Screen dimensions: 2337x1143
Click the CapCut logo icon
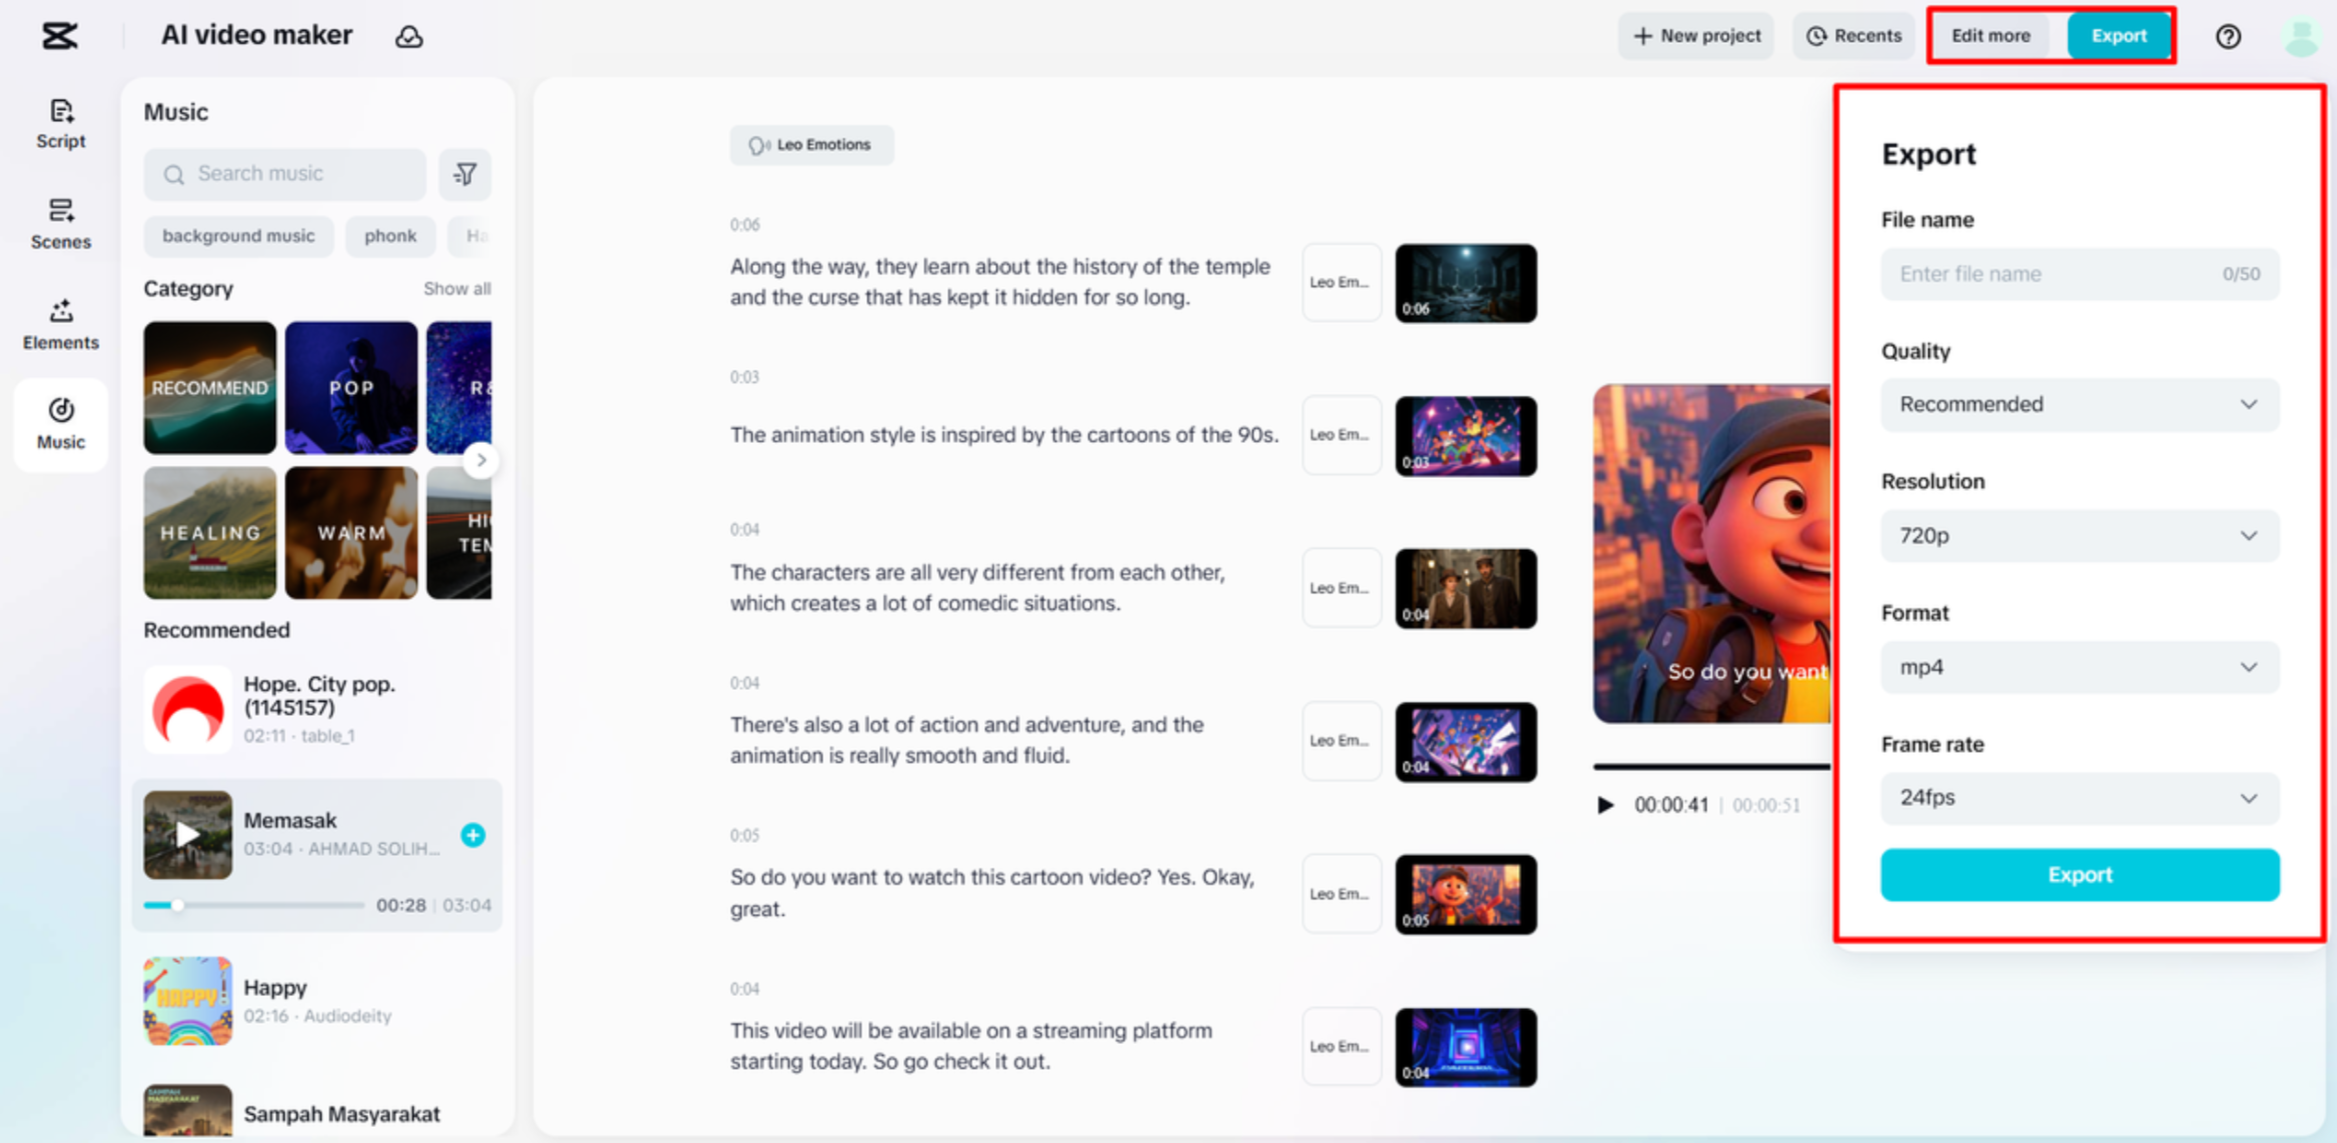tap(59, 36)
